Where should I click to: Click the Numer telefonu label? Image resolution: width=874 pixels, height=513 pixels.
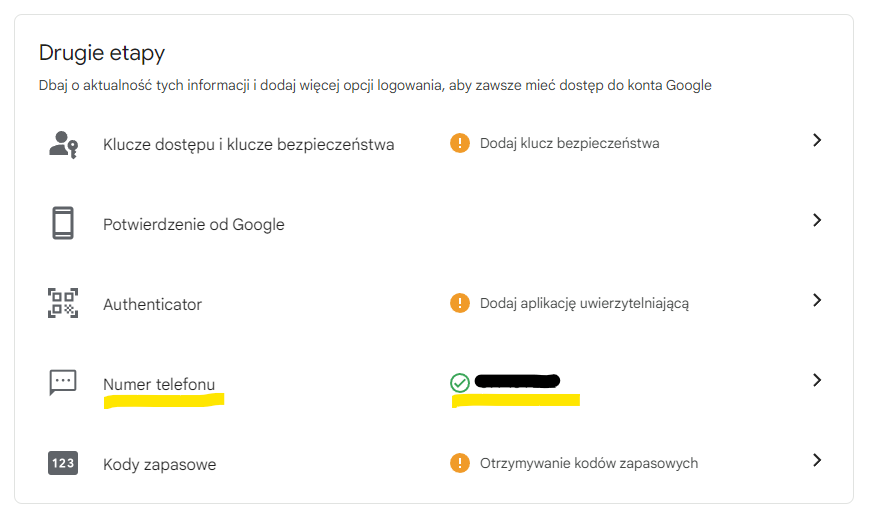[x=159, y=384]
